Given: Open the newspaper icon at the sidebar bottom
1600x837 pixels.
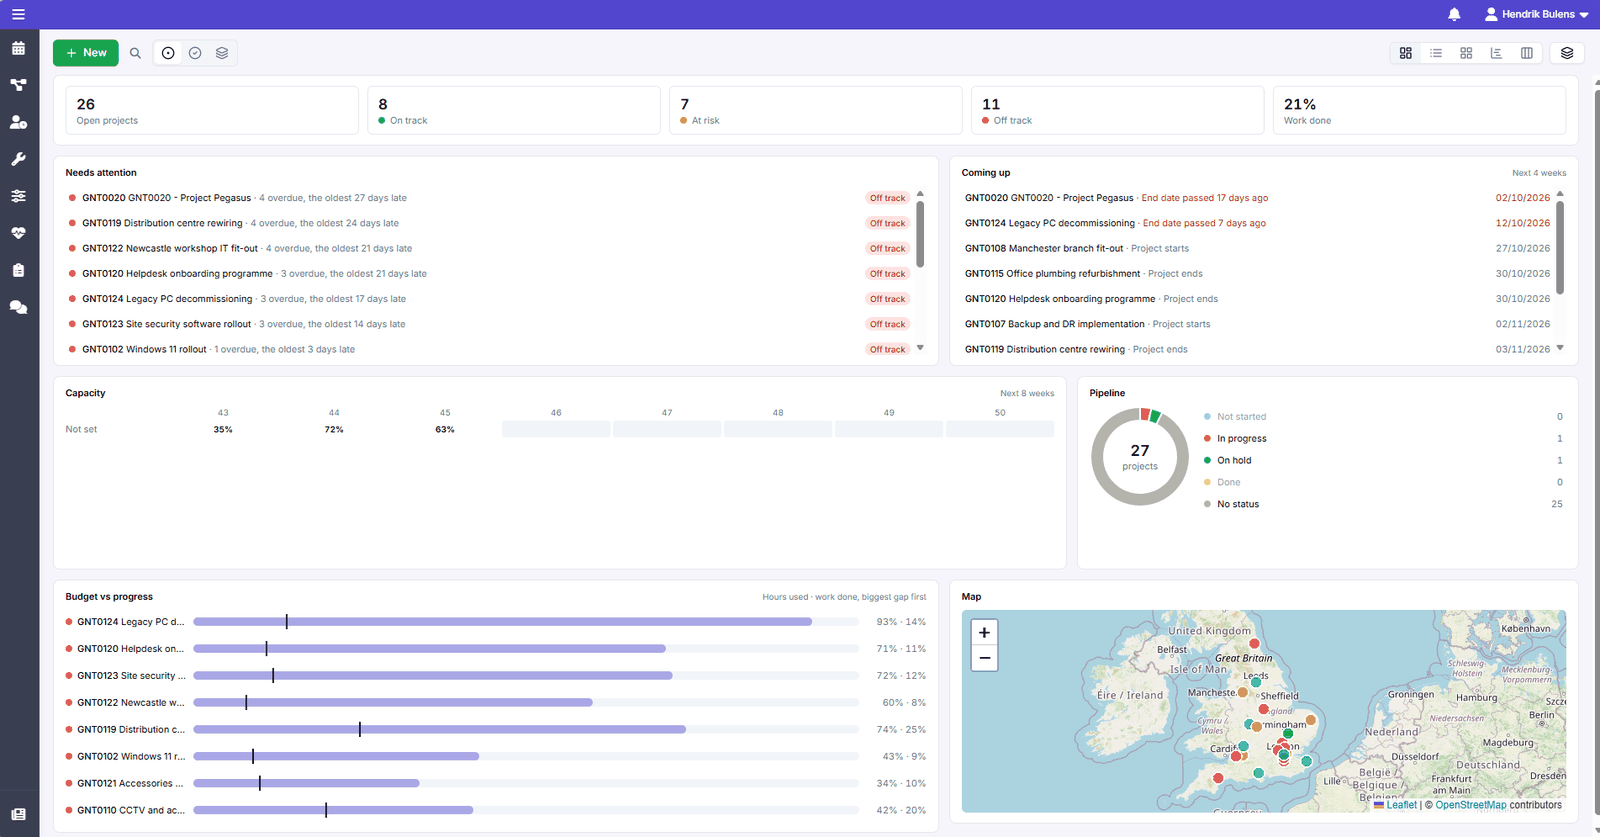Looking at the screenshot, I should [18, 814].
